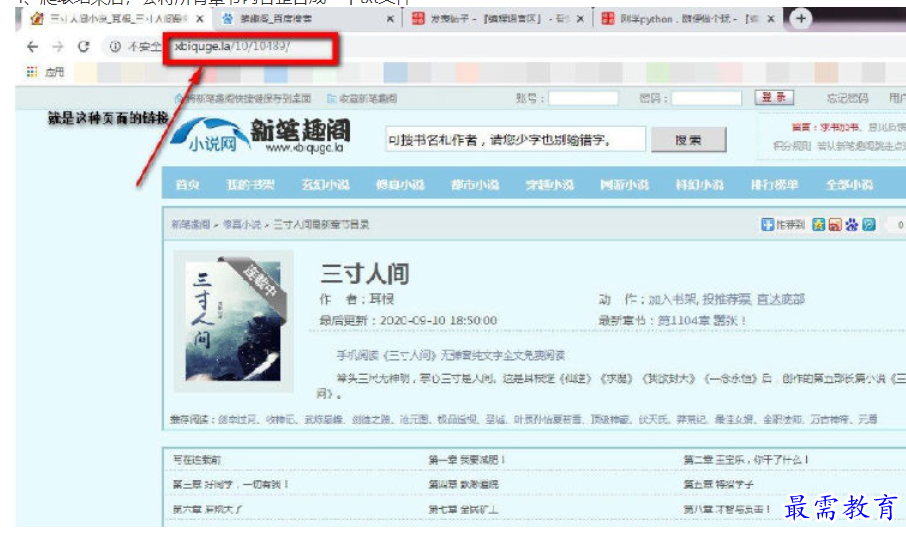Screen dimensions: 906x539
Task: Click the password (密码) input field
Action: pos(706,99)
